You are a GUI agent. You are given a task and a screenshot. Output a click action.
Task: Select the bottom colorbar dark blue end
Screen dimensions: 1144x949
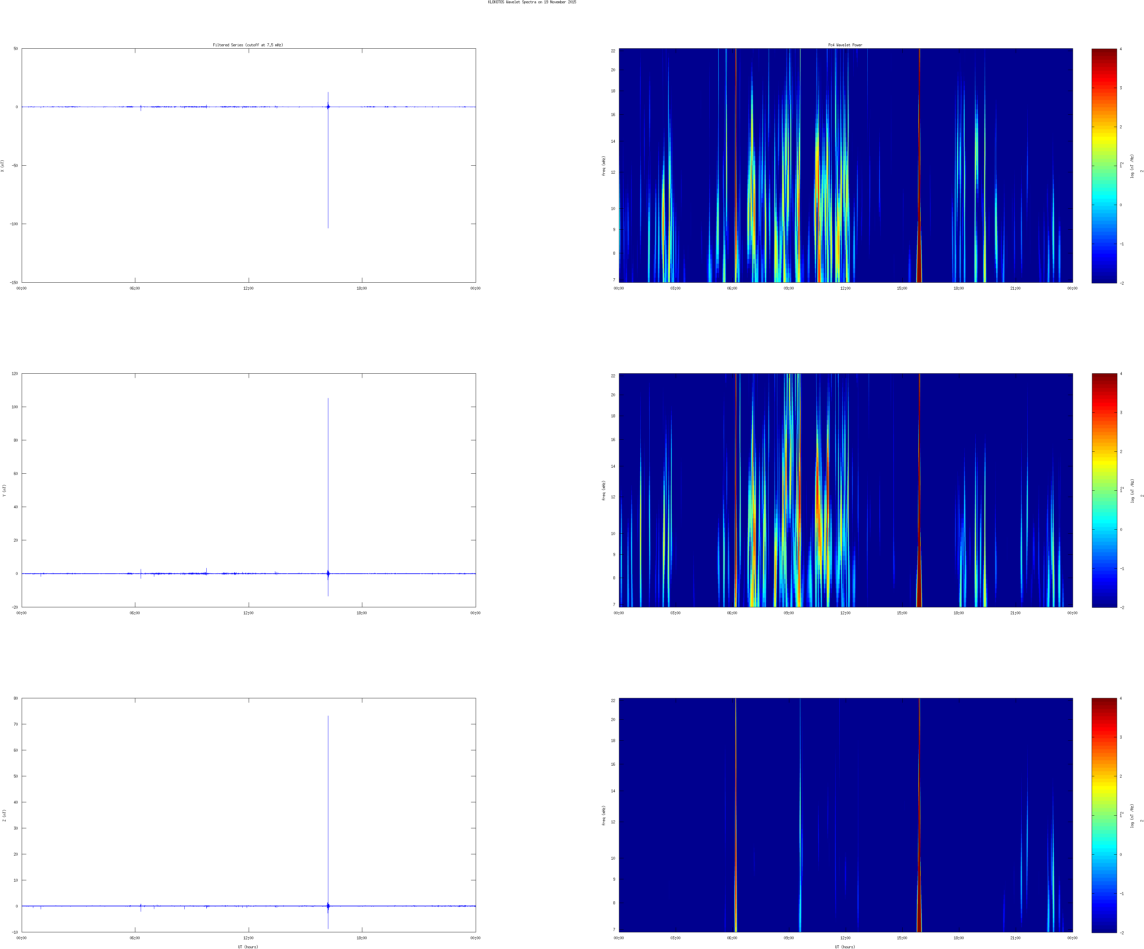1102,923
